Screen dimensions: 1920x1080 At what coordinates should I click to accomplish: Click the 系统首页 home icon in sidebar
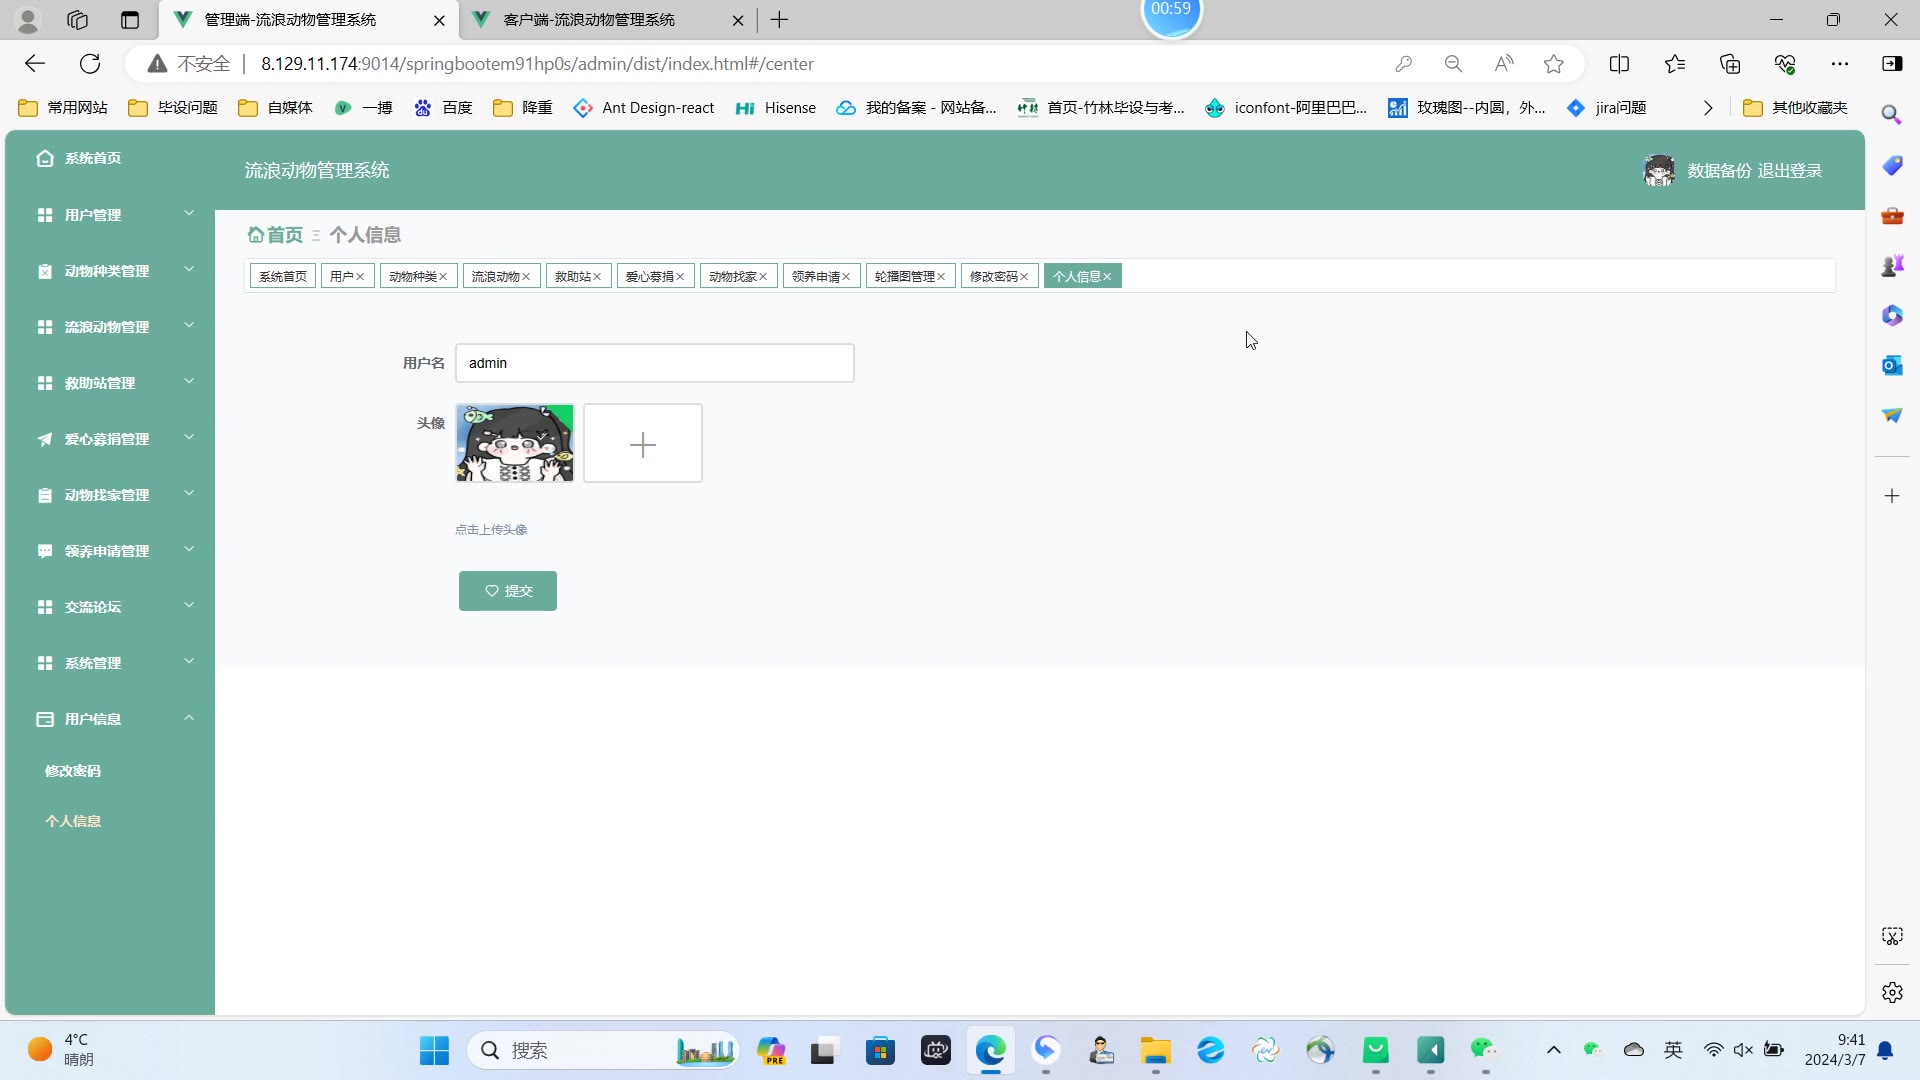[x=45, y=158]
